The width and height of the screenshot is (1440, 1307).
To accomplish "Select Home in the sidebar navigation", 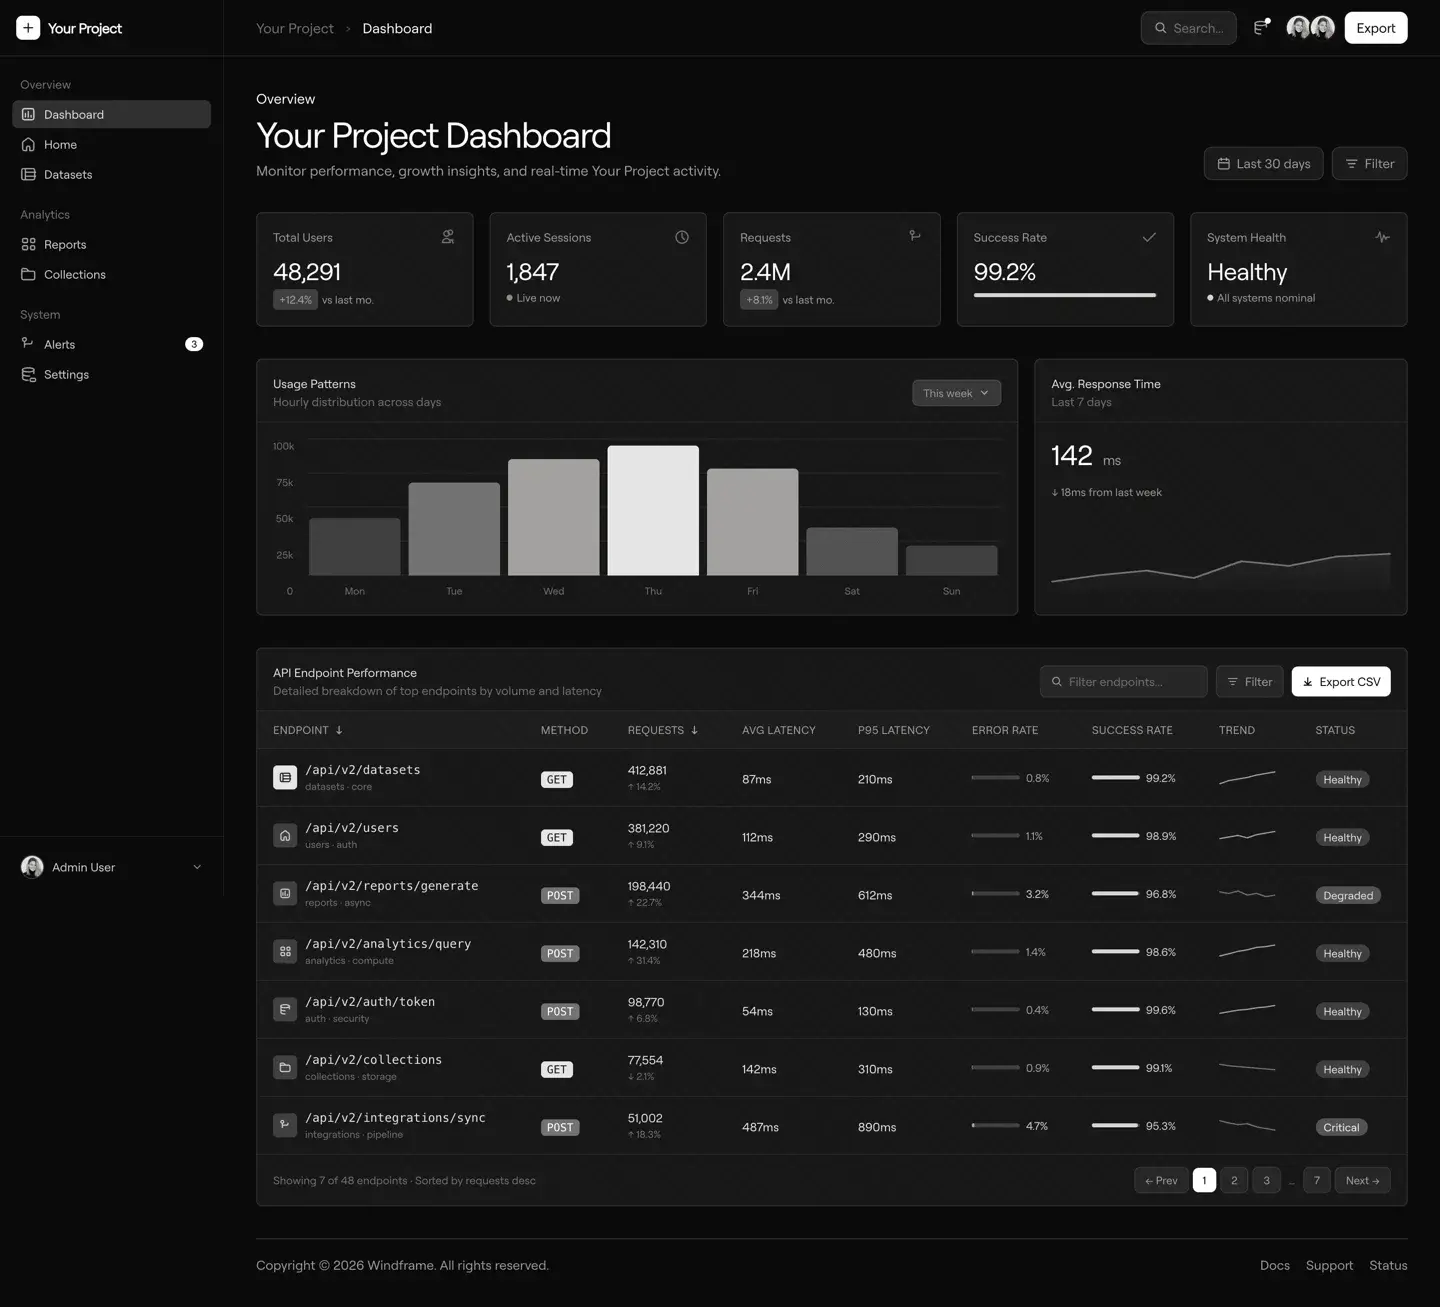I will (60, 144).
